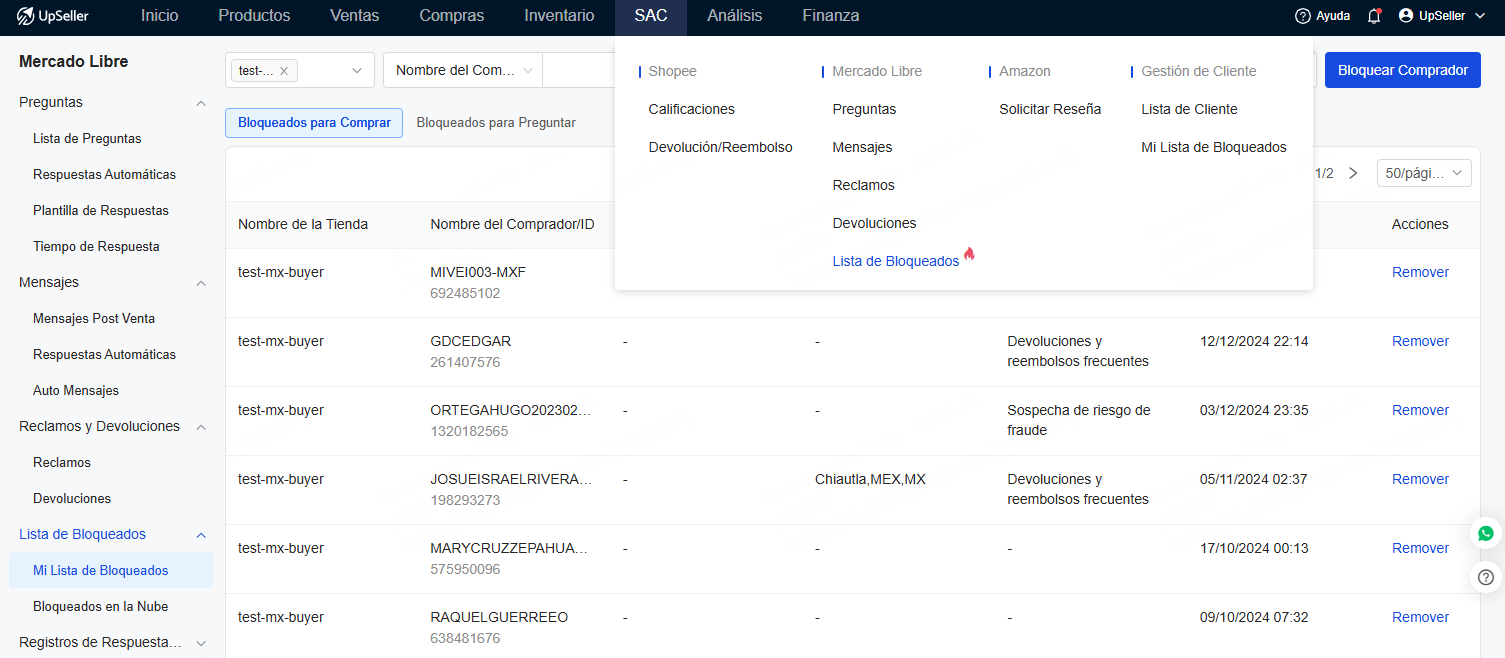Open Lista de Preguntas in sidebar

click(x=87, y=139)
